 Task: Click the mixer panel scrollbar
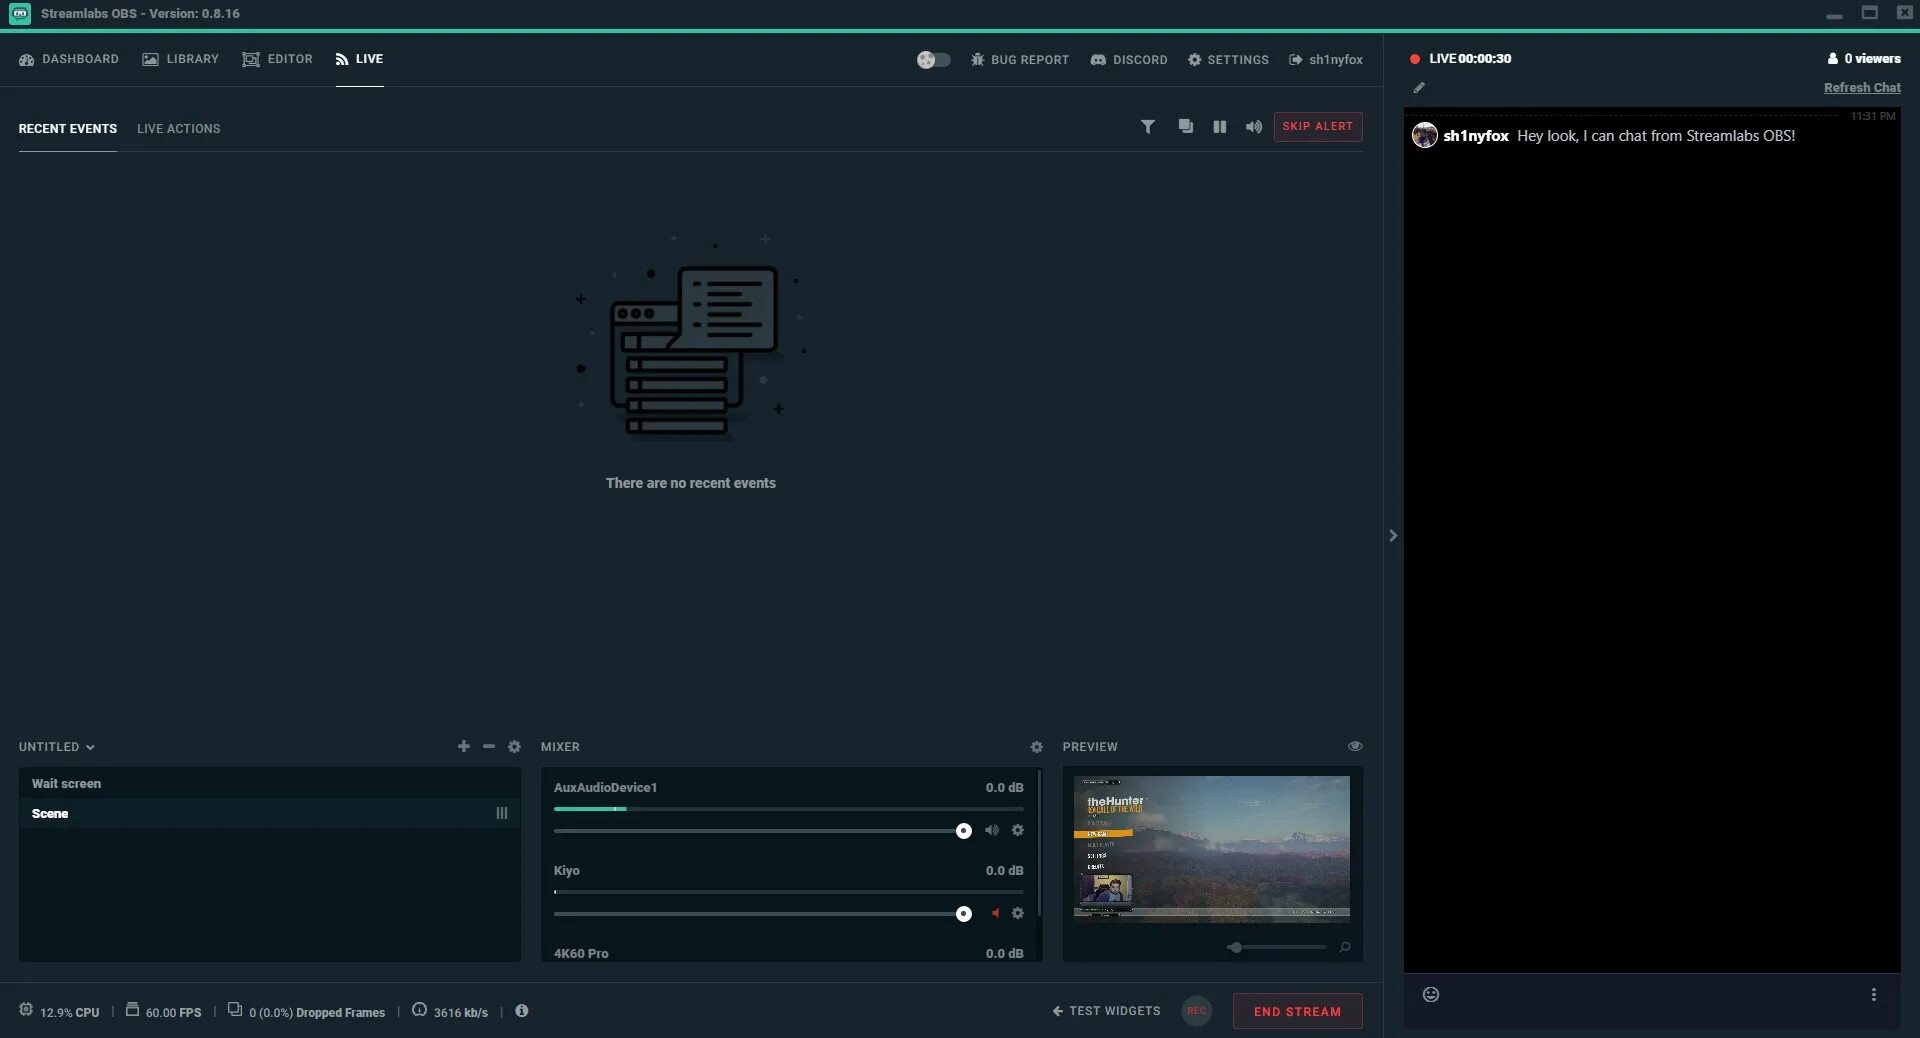[x=1039, y=843]
